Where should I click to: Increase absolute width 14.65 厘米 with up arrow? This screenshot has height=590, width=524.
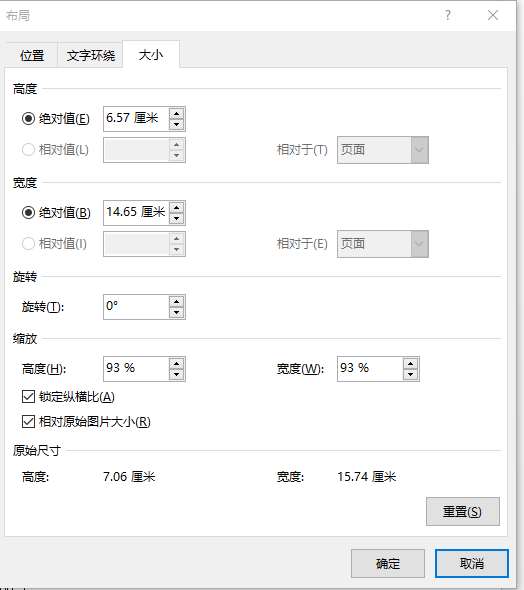click(176, 207)
